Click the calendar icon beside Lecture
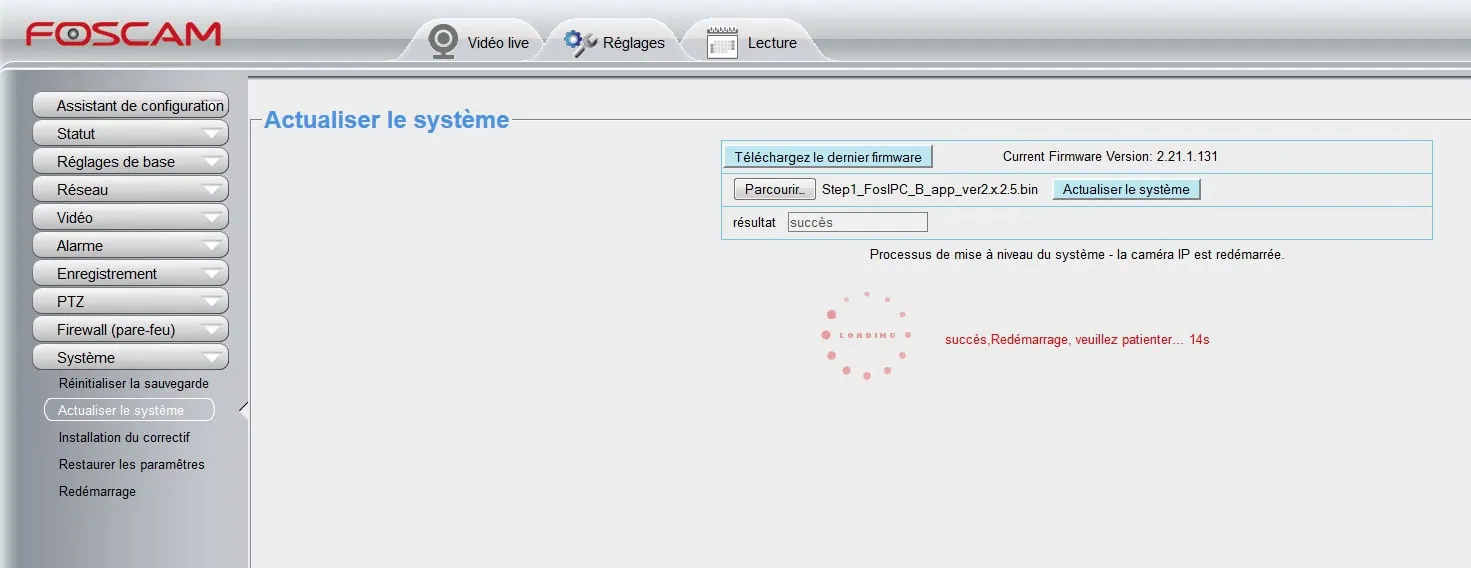 (722, 43)
